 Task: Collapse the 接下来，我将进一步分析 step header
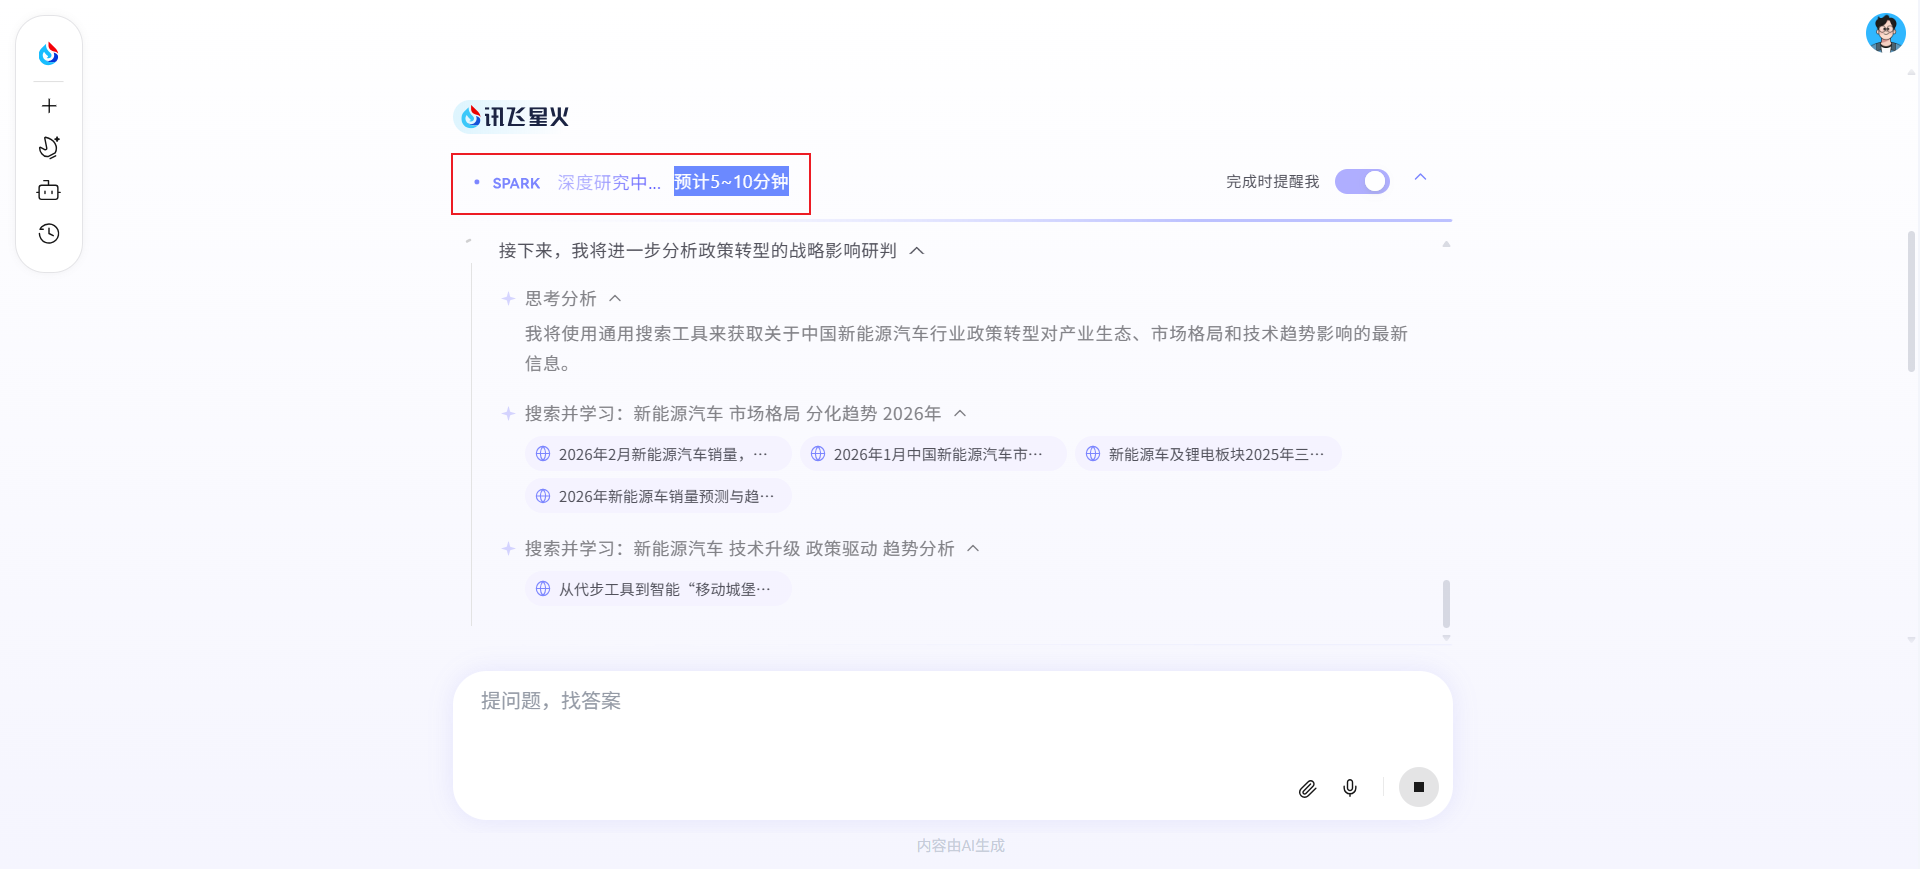pos(917,251)
